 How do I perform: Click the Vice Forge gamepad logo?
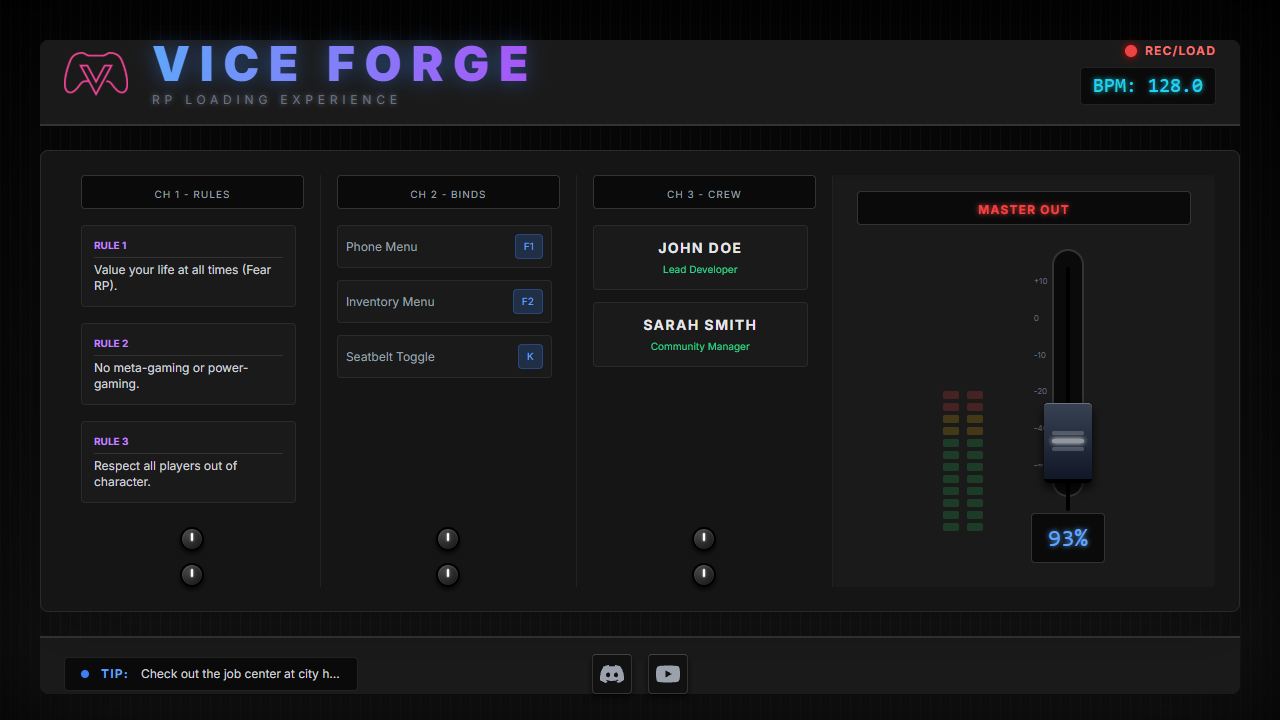tap(96, 73)
